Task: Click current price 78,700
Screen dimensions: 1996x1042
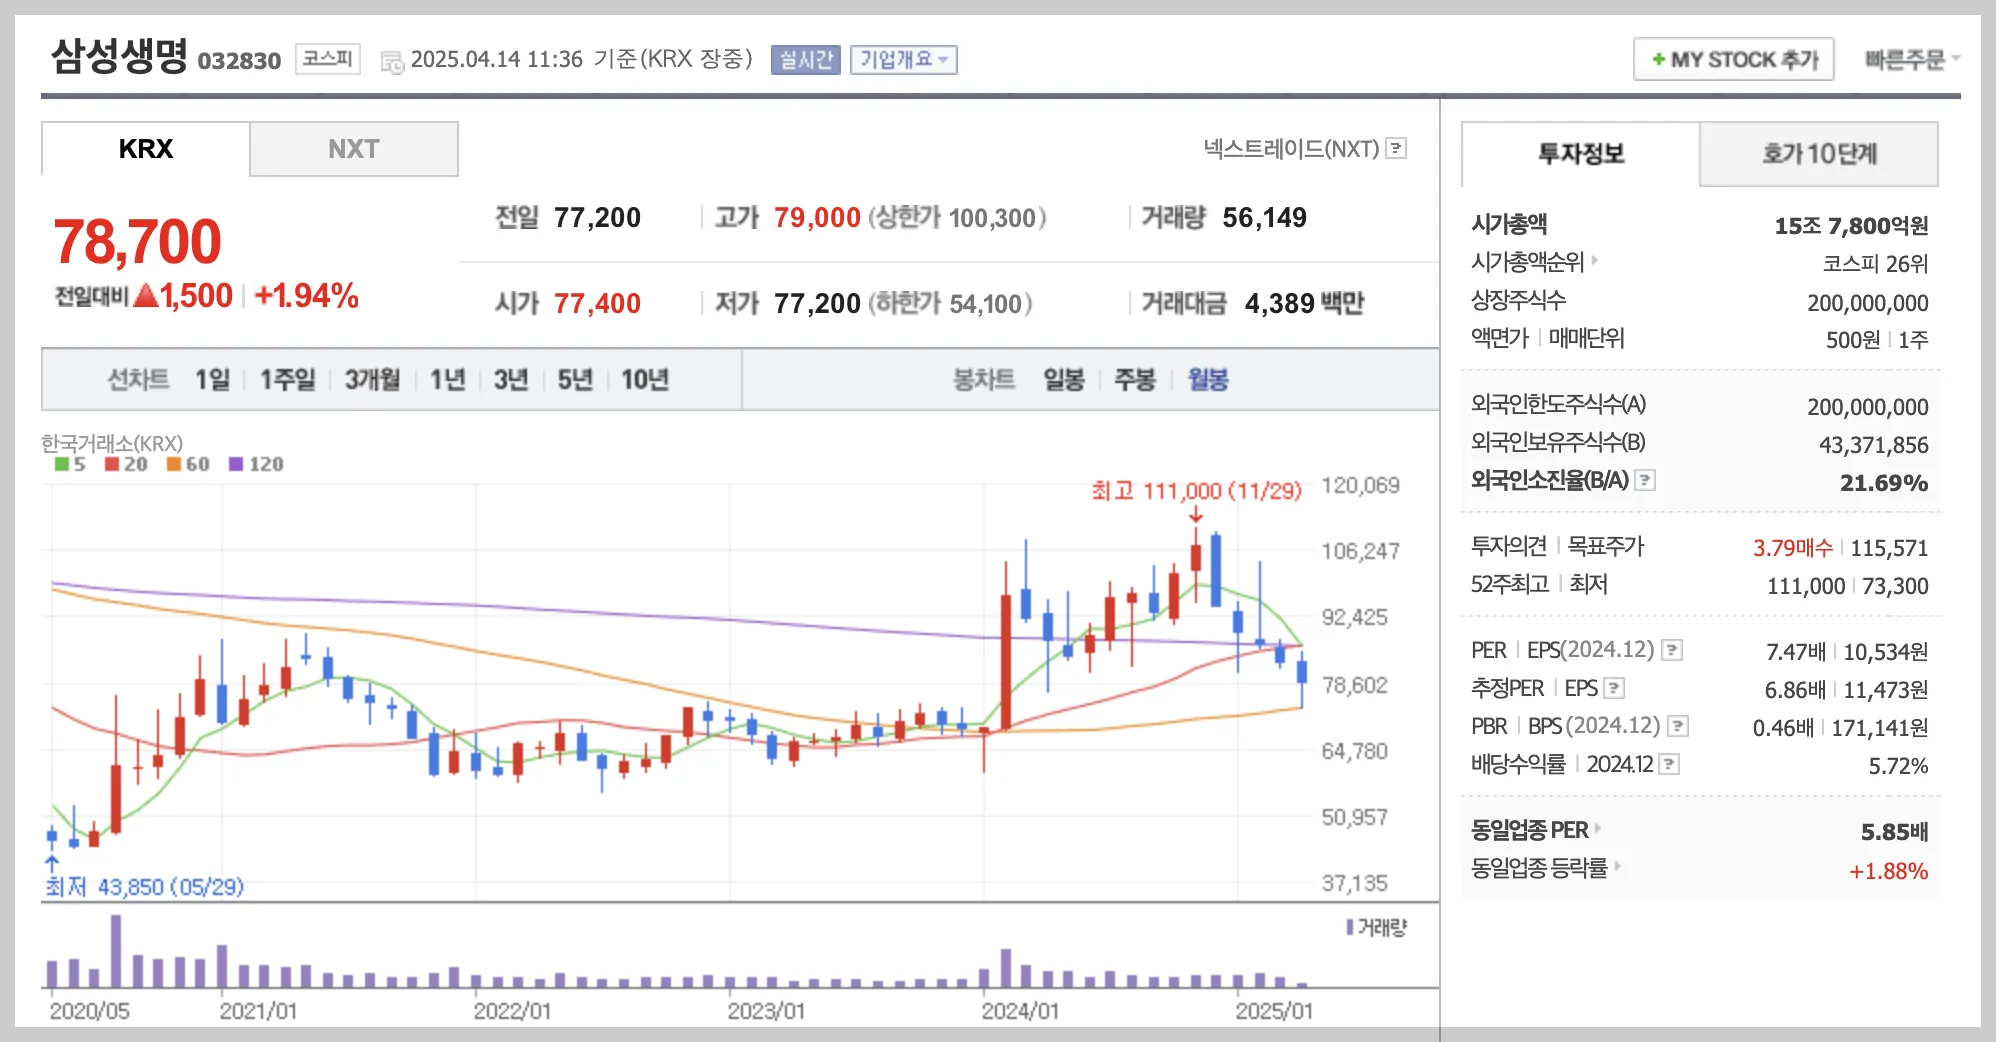Action: (x=137, y=242)
